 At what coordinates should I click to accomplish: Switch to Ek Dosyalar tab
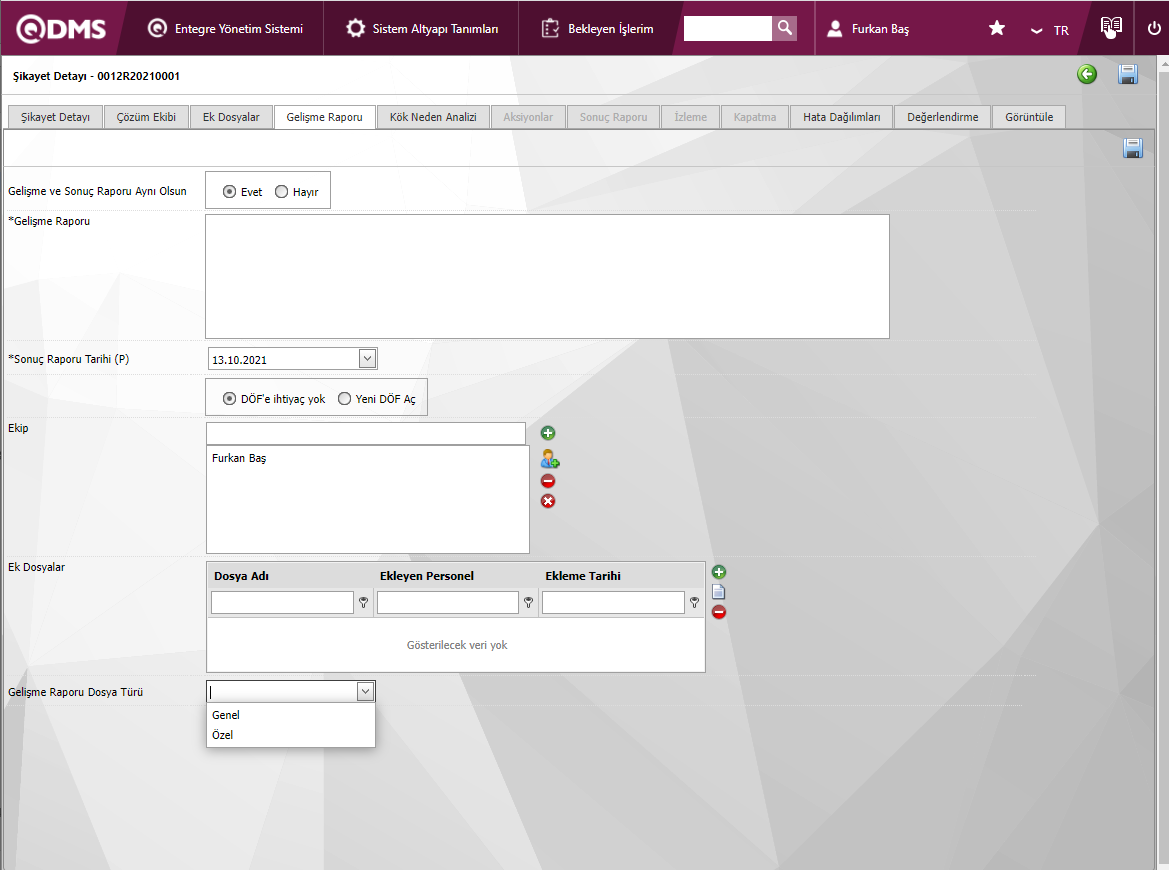[231, 117]
